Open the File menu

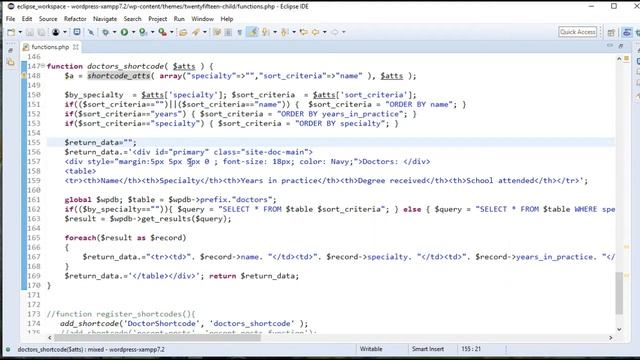point(10,19)
